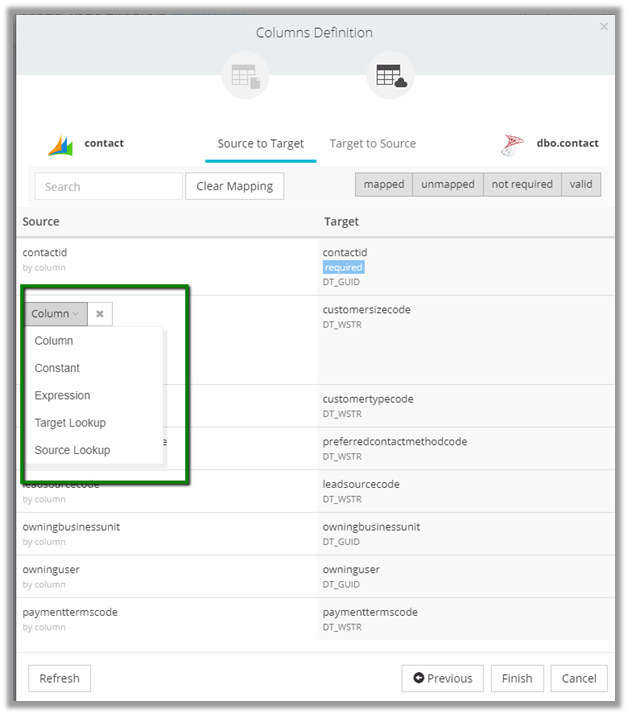Click into the Search field
The width and height of the screenshot is (628, 715).
[x=108, y=186]
